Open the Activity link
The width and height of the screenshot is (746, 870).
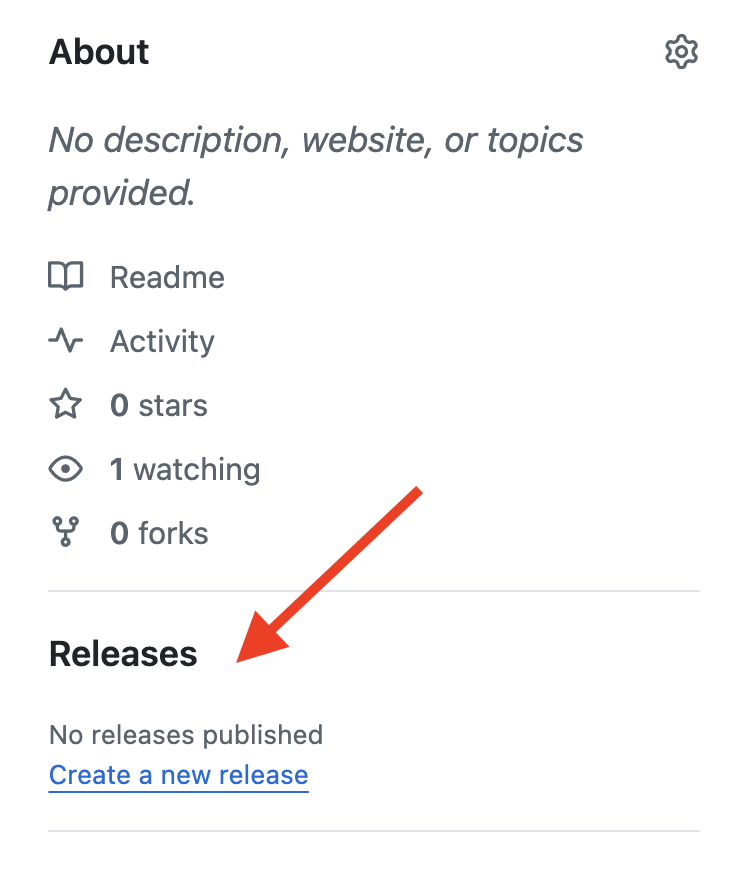(x=162, y=341)
